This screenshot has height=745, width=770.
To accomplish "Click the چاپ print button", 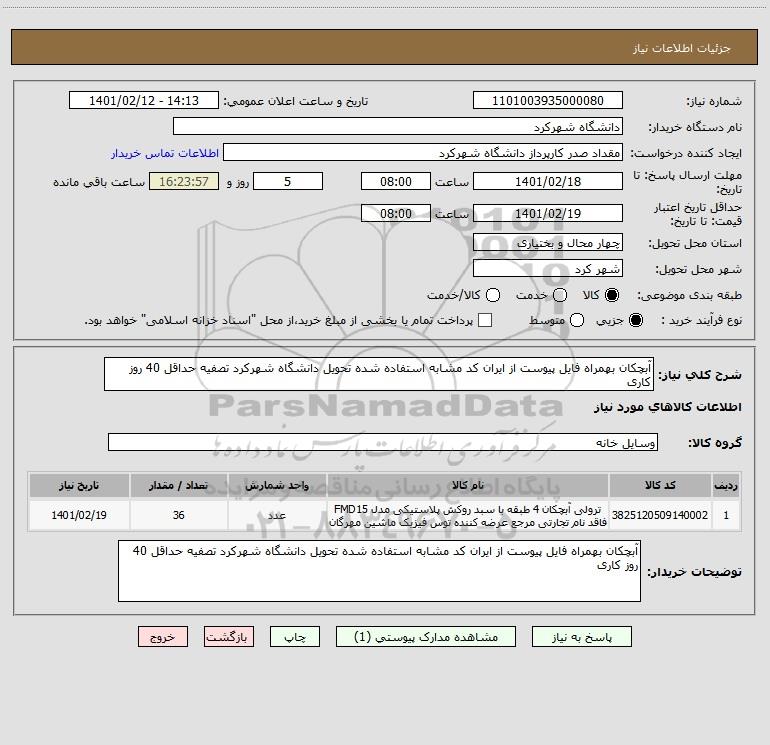I will click(x=295, y=637).
